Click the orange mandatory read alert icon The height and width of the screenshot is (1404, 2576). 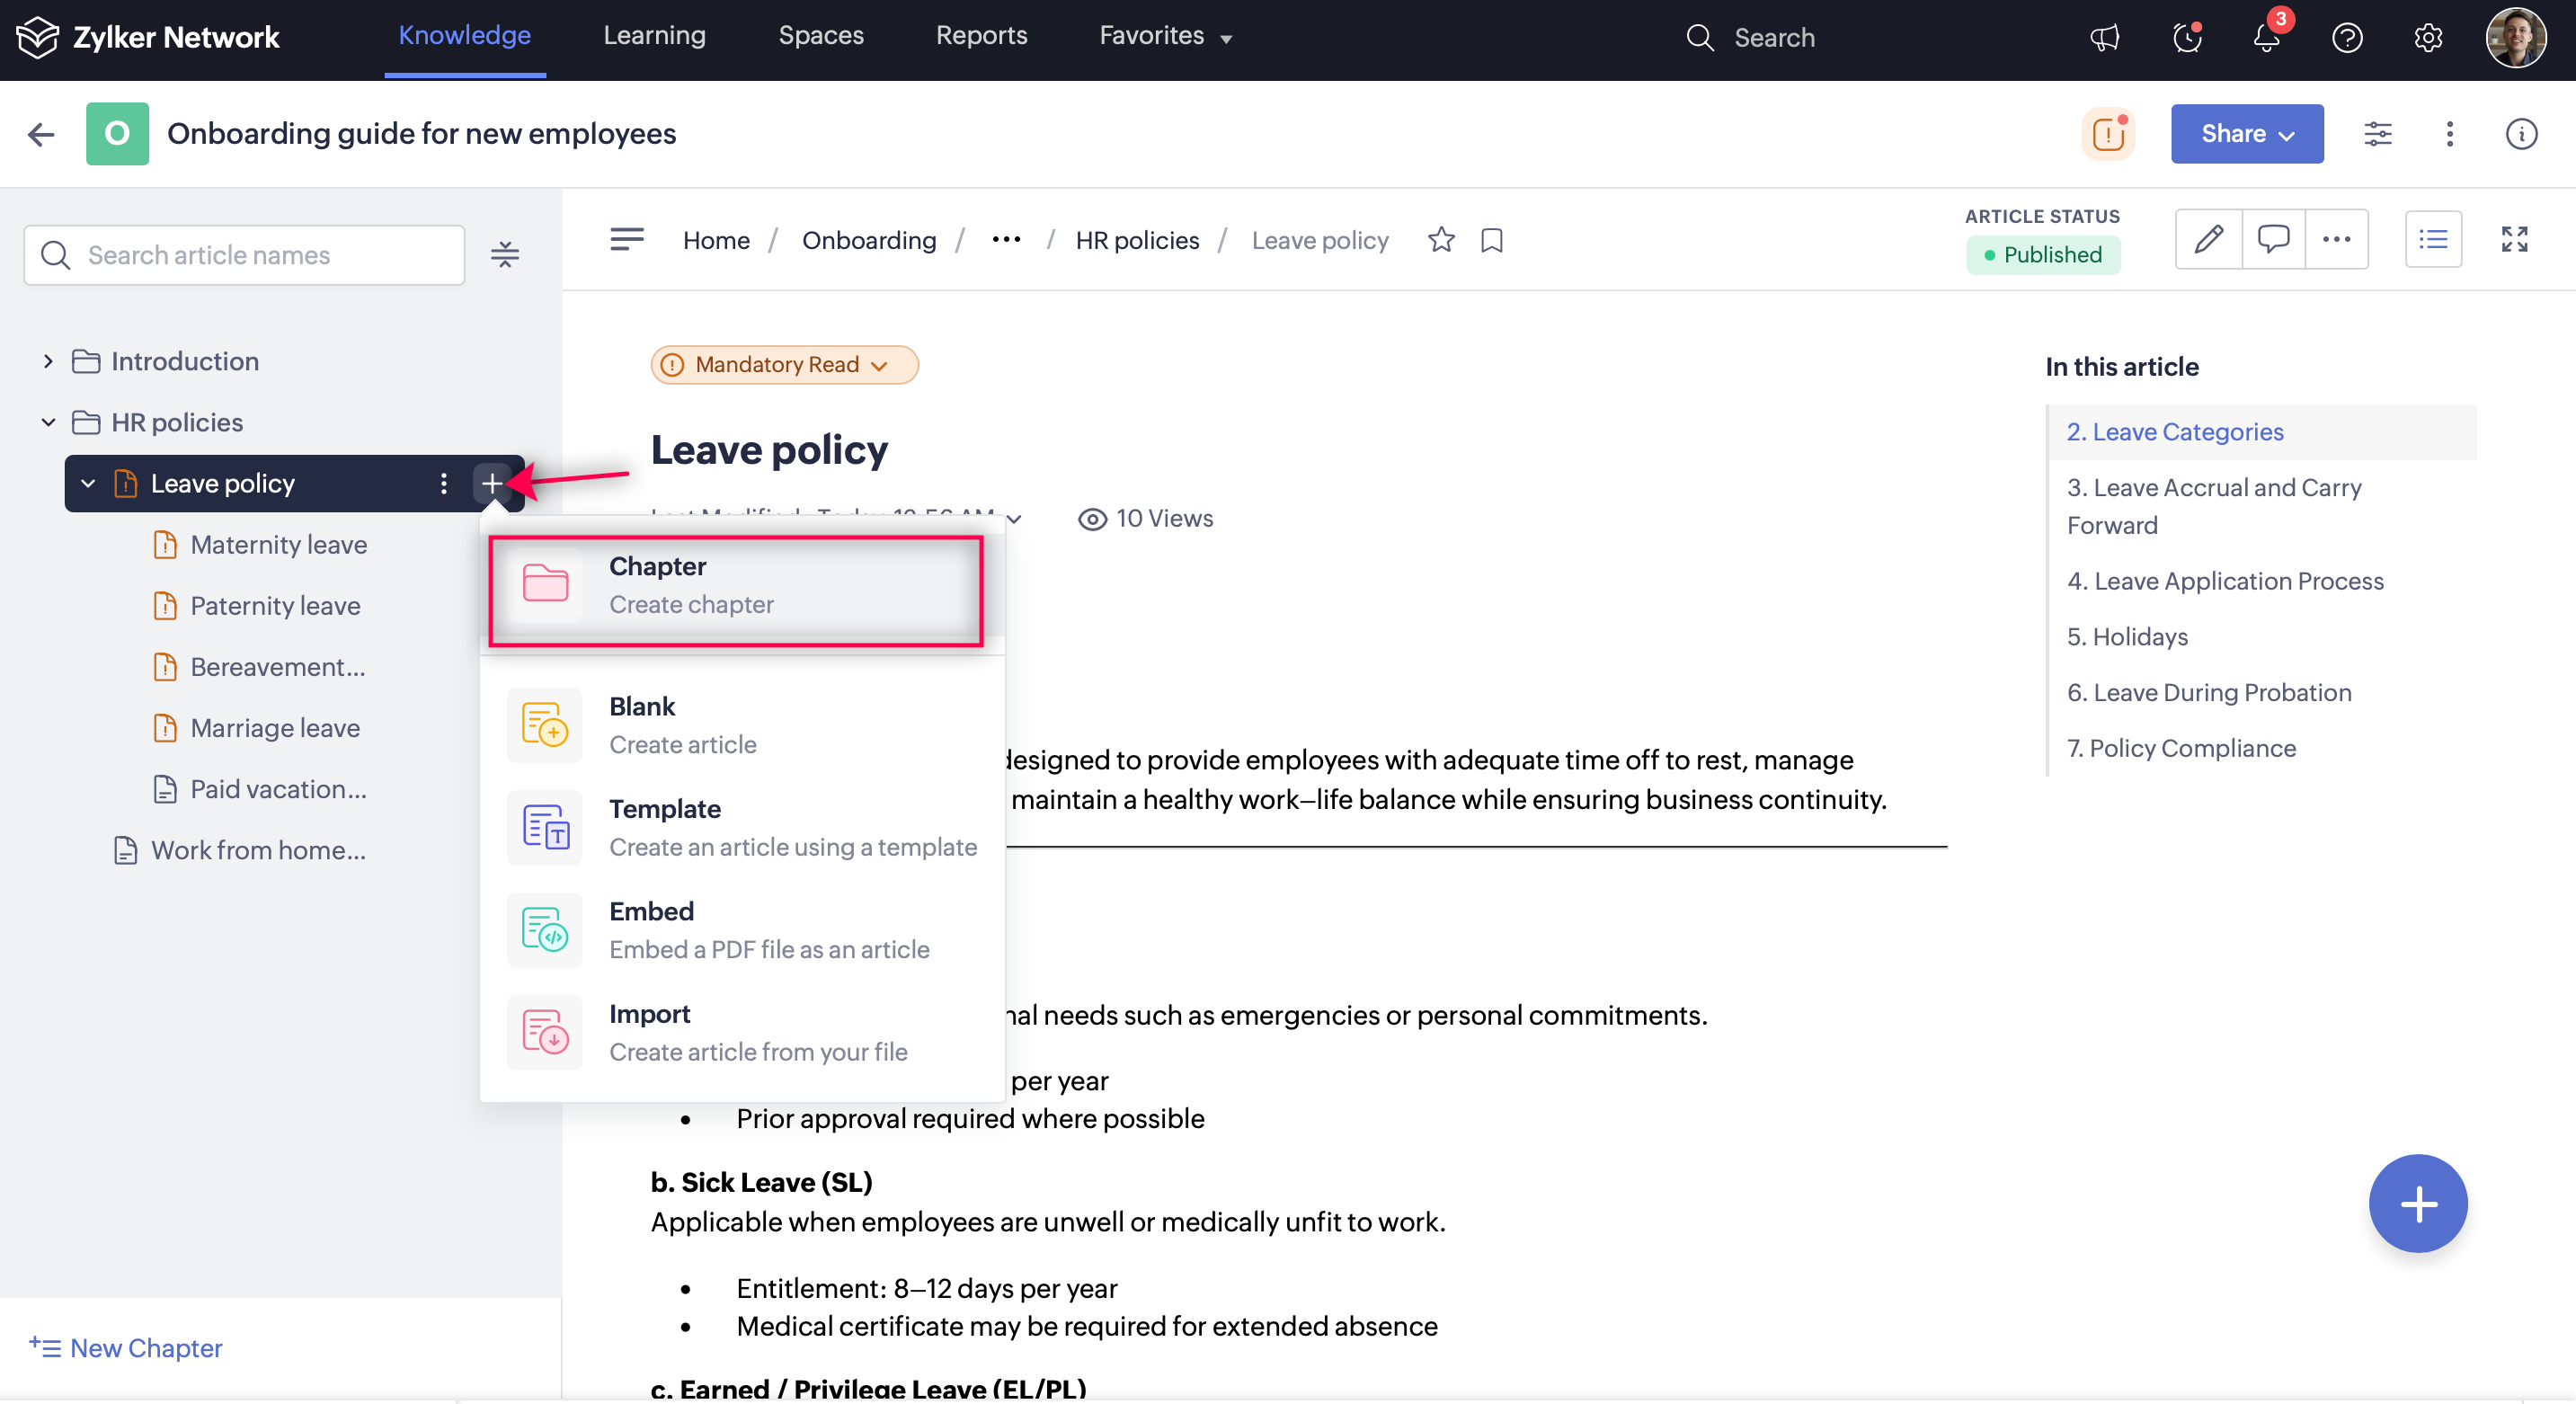tap(2108, 134)
